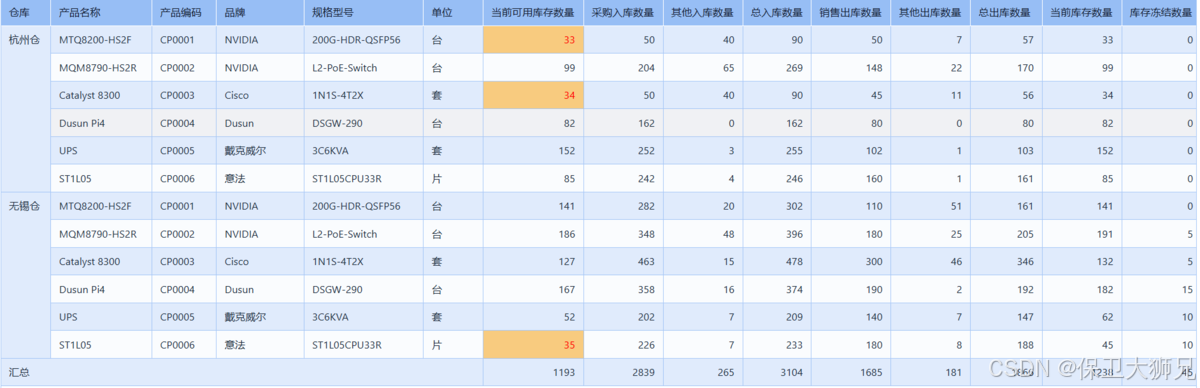The height and width of the screenshot is (388, 1200).
Task: Click the 总入库数量 column header
Action: pyautogui.click(x=776, y=13)
